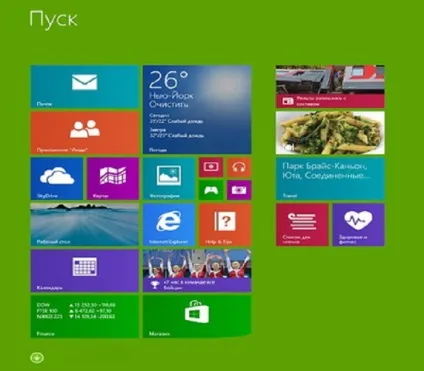424x371 pixels.
Task: Open the small Games controller tile
Action: tap(211, 190)
